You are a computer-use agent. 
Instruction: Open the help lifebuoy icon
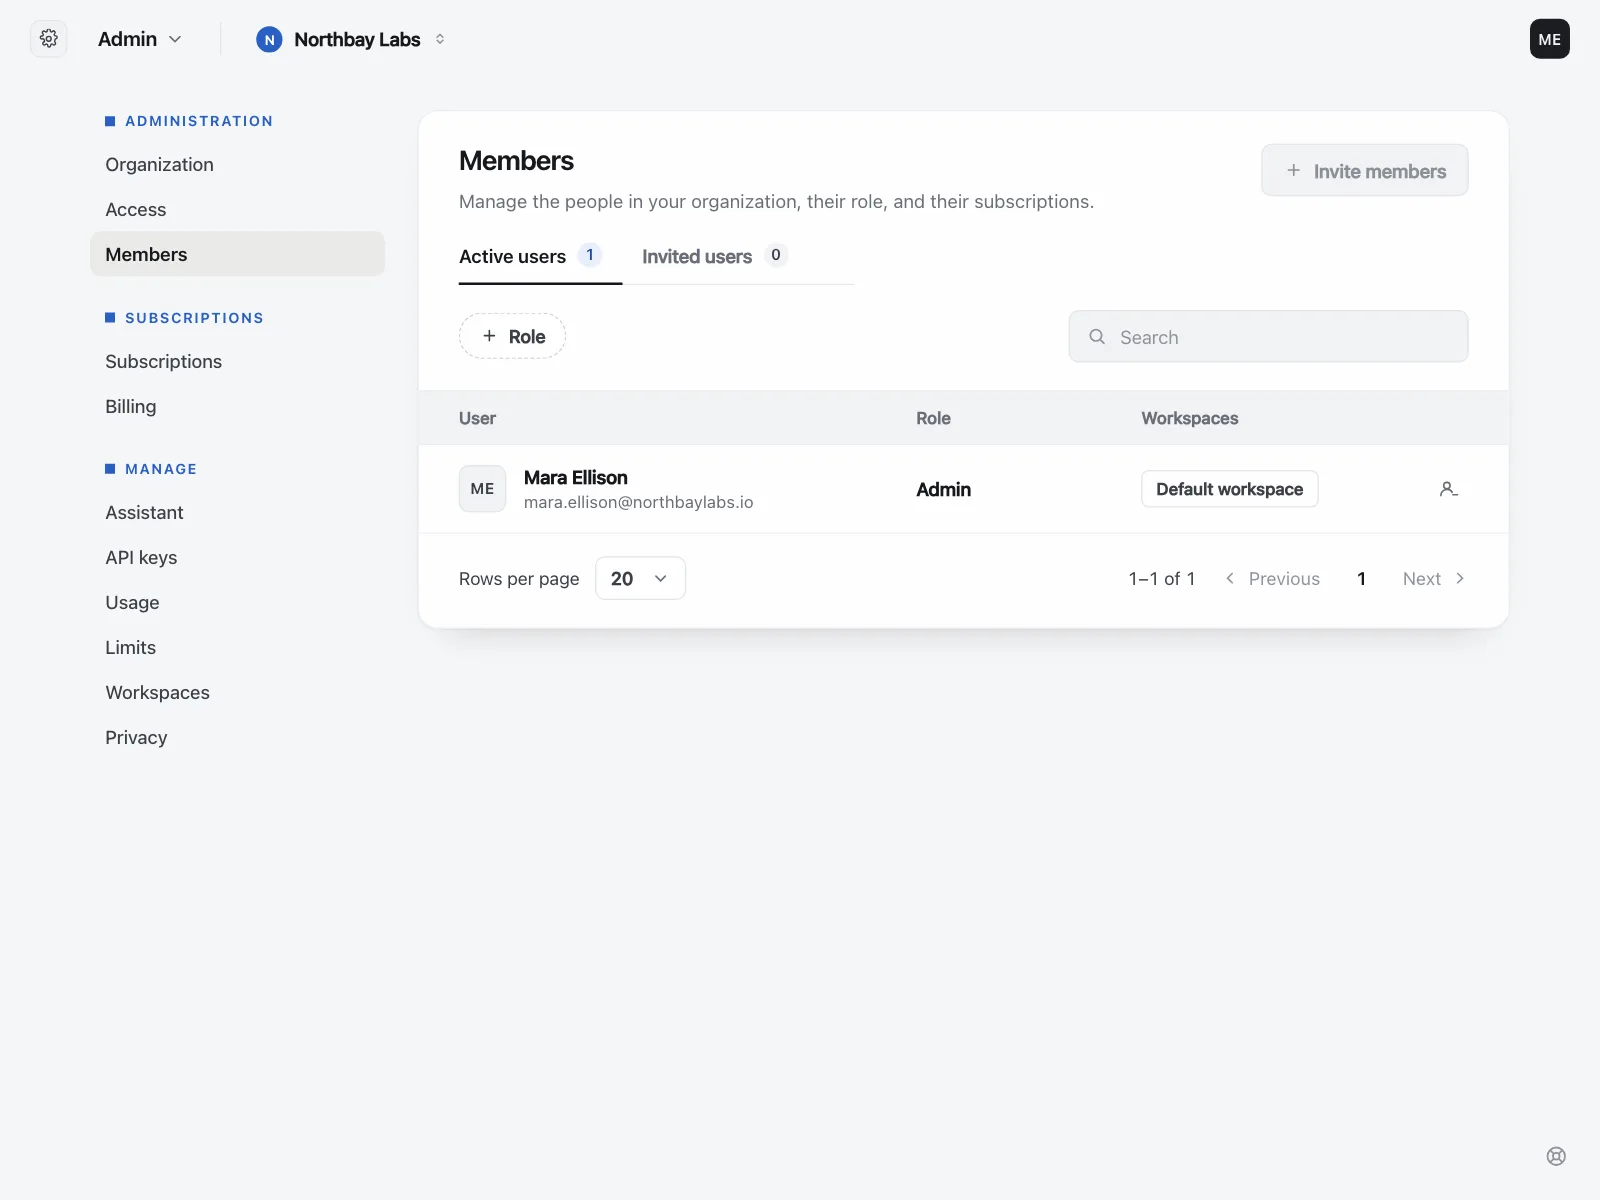[x=1556, y=1156]
